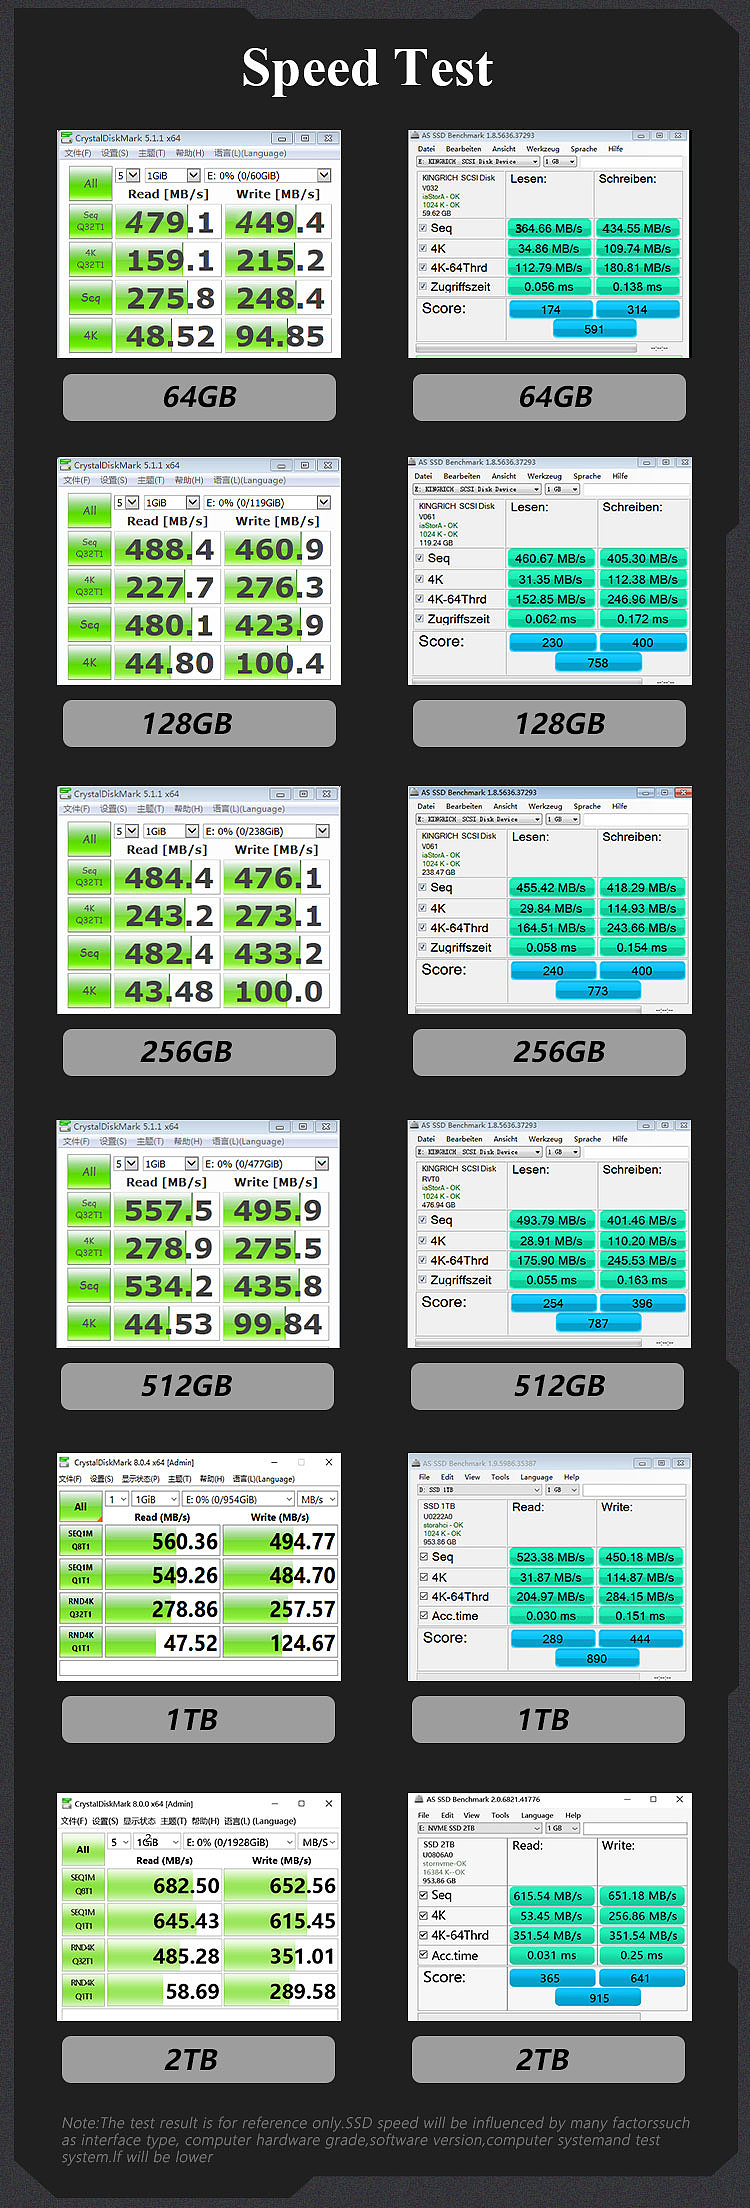Open NVME SSD 2TB device dropdown

pyautogui.click(x=480, y=1828)
